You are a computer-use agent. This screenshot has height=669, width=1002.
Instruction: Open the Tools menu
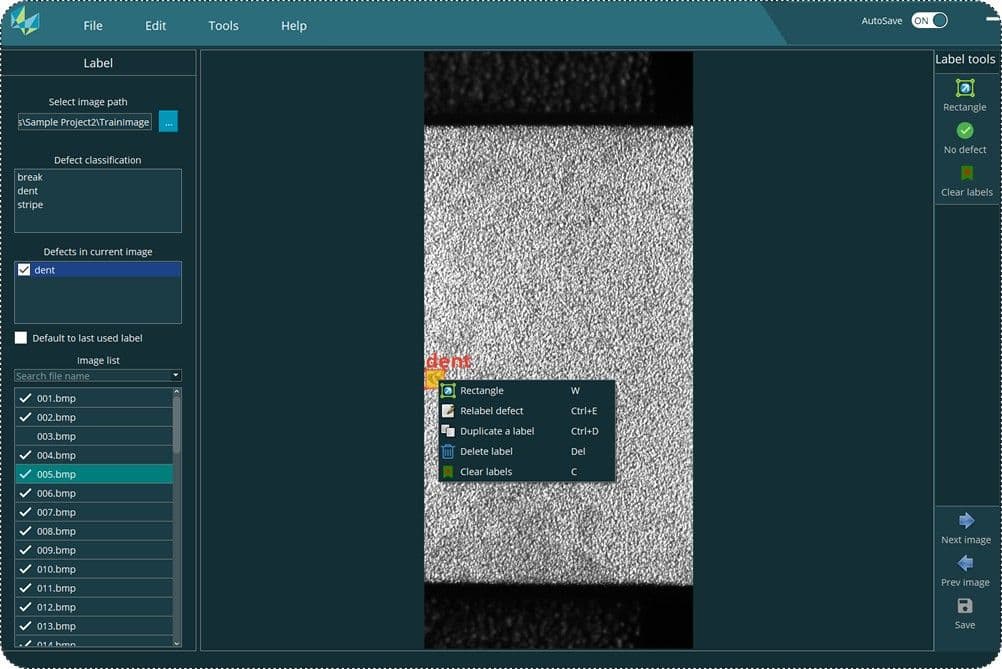(x=223, y=26)
